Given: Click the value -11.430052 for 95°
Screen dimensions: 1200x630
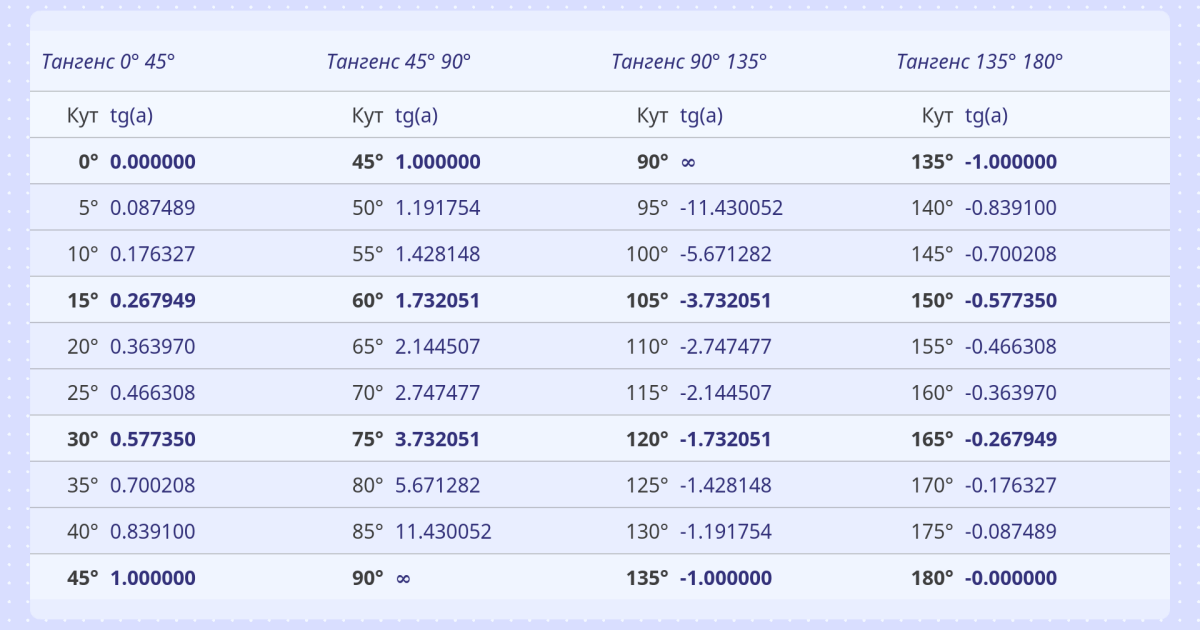Looking at the screenshot, I should point(731,208).
